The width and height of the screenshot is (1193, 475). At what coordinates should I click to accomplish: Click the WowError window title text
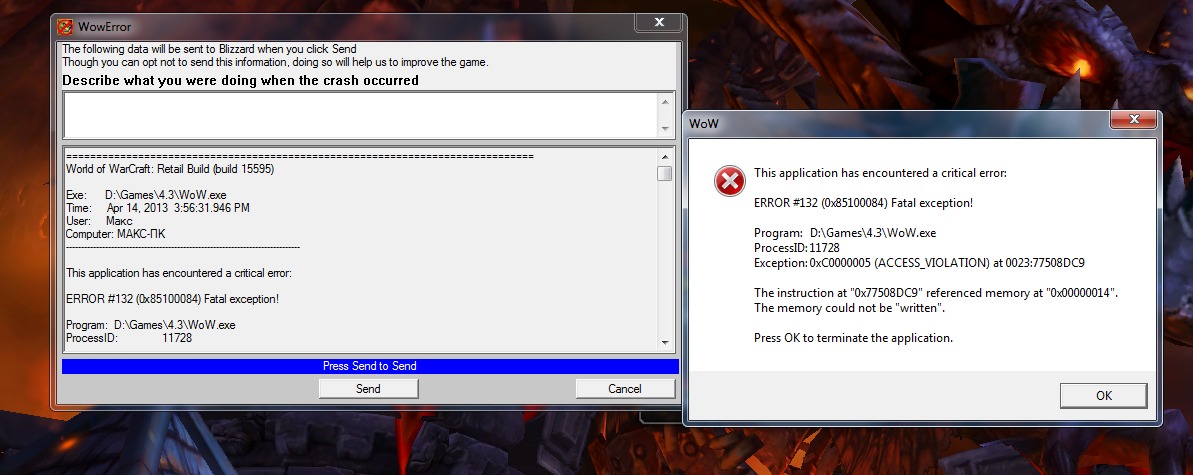(x=104, y=27)
